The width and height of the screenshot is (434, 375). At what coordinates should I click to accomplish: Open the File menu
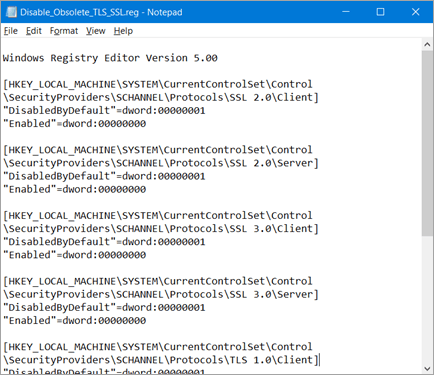coord(11,31)
